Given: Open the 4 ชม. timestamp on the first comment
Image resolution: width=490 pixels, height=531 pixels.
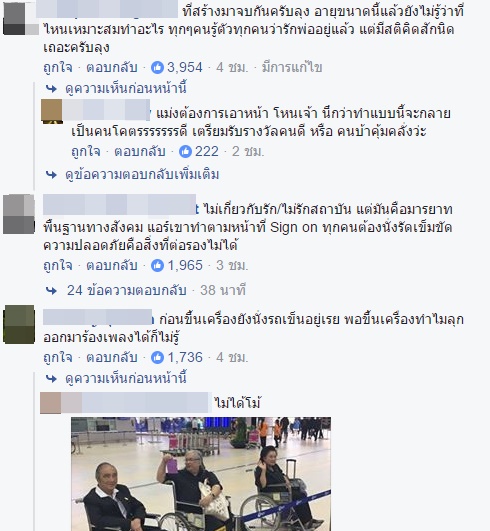Looking at the screenshot, I should tap(232, 67).
